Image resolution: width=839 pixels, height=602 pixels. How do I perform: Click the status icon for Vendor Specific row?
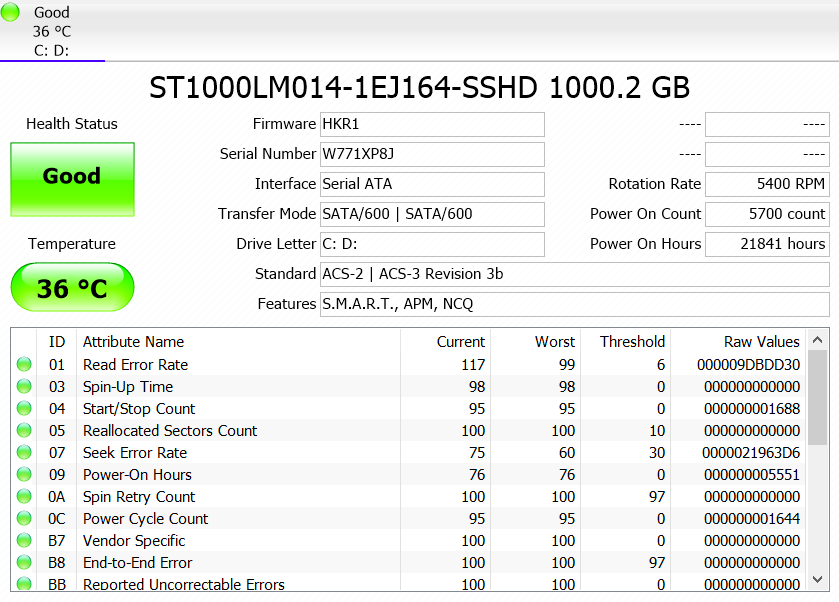pyautogui.click(x=24, y=540)
